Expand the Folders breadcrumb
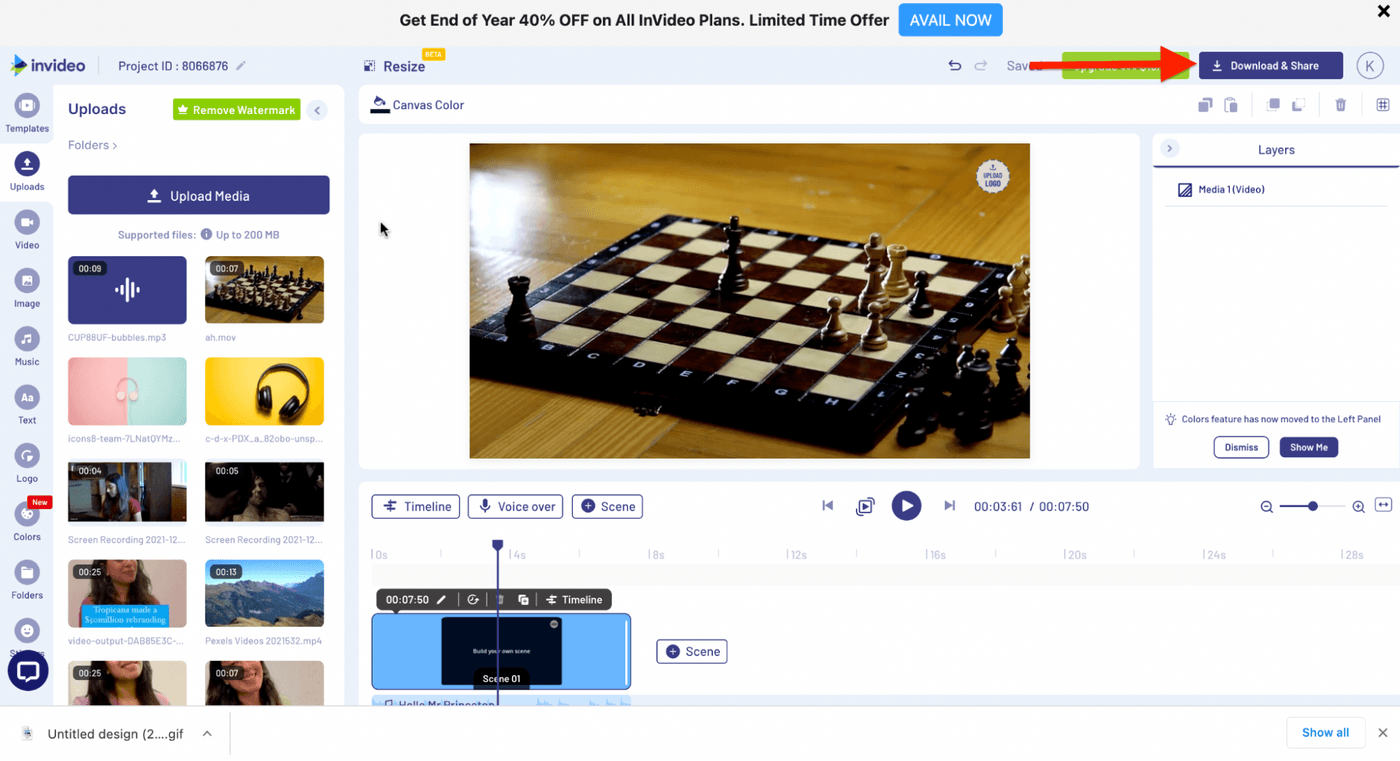 coord(92,145)
